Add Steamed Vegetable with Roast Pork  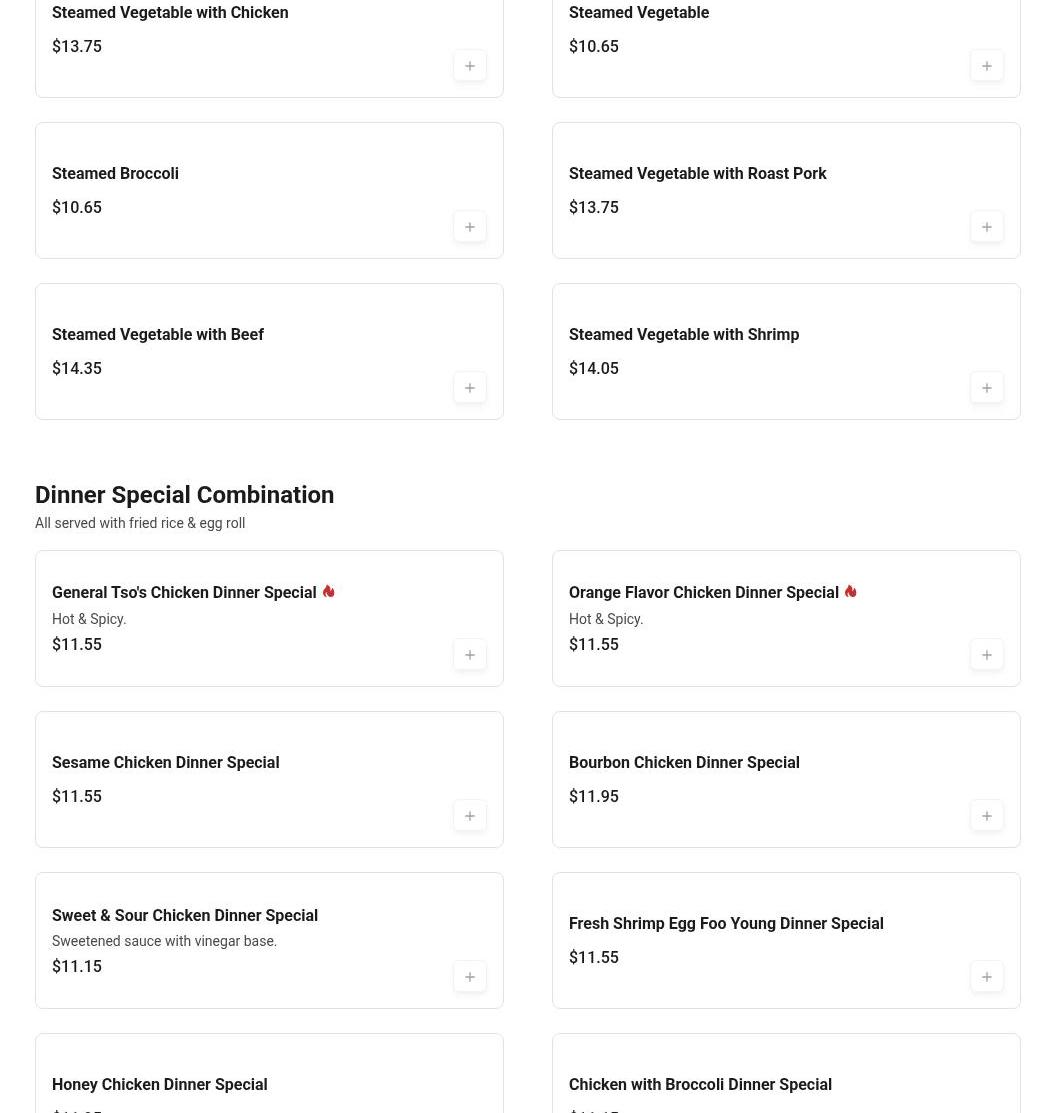coord(987,227)
